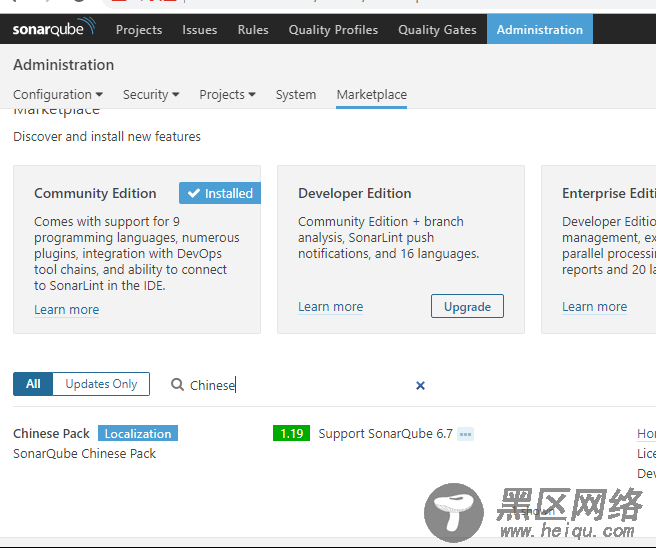This screenshot has height=548, width=656.
Task: Click Discover and install new features text
Action: pos(107,136)
